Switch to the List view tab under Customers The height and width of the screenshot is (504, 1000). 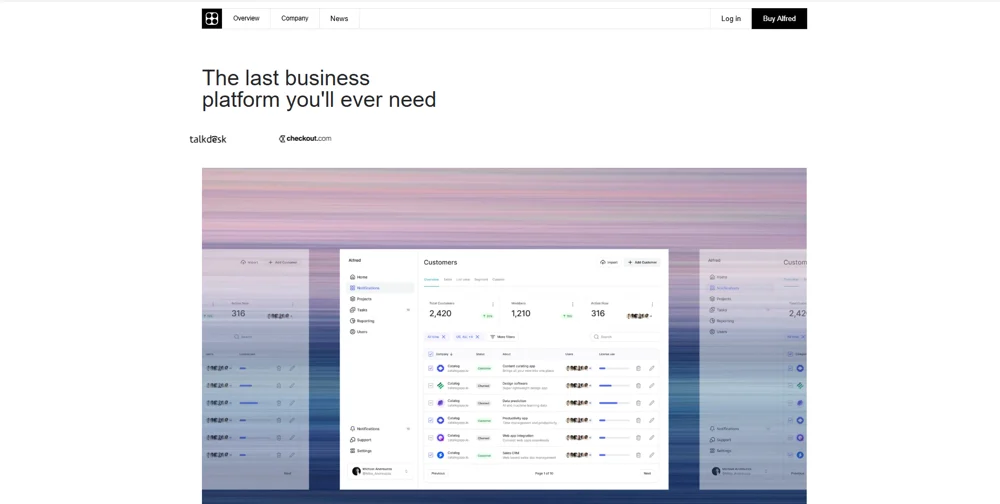[463, 279]
